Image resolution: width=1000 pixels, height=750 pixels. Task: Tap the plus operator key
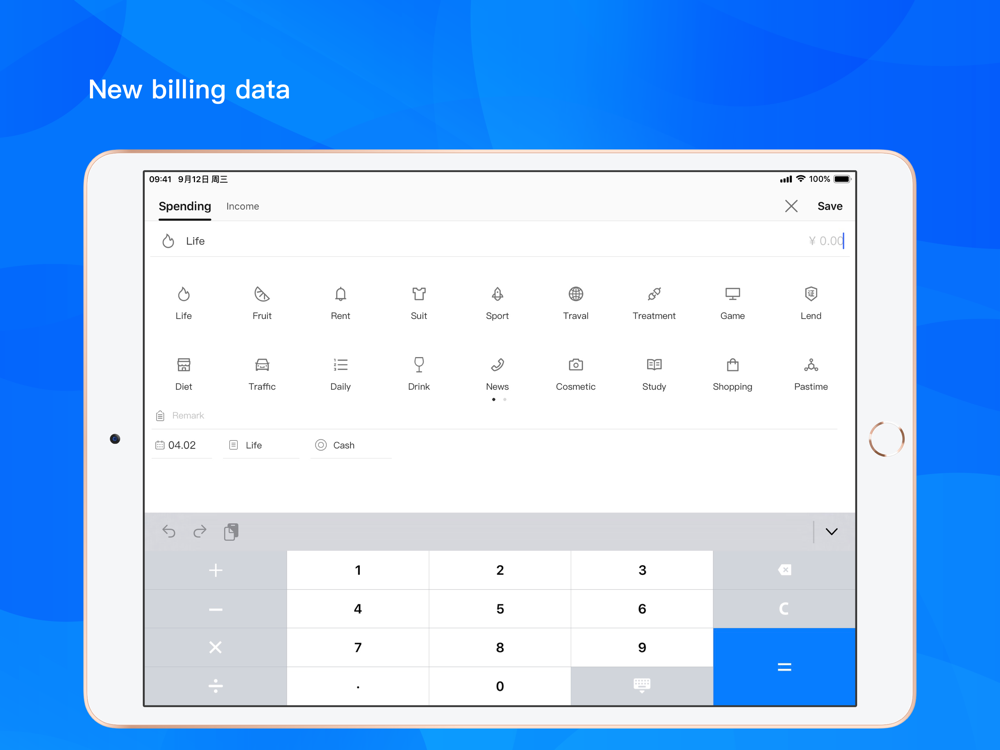coord(216,570)
